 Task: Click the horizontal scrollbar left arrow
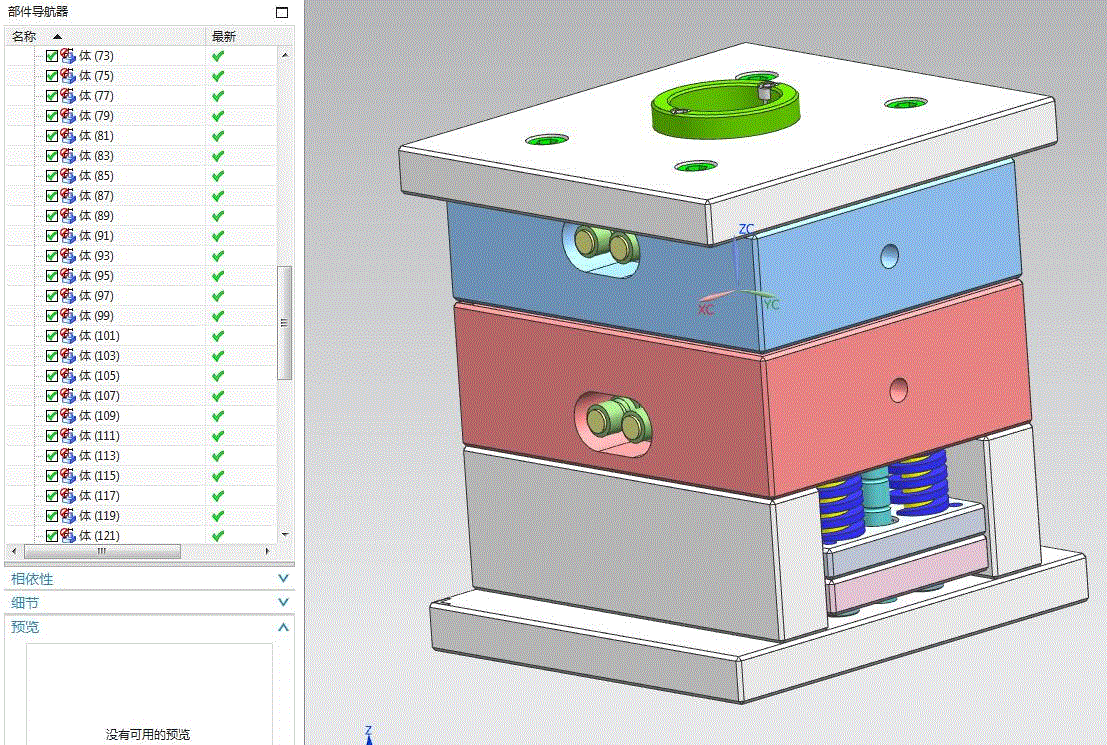pos(14,551)
